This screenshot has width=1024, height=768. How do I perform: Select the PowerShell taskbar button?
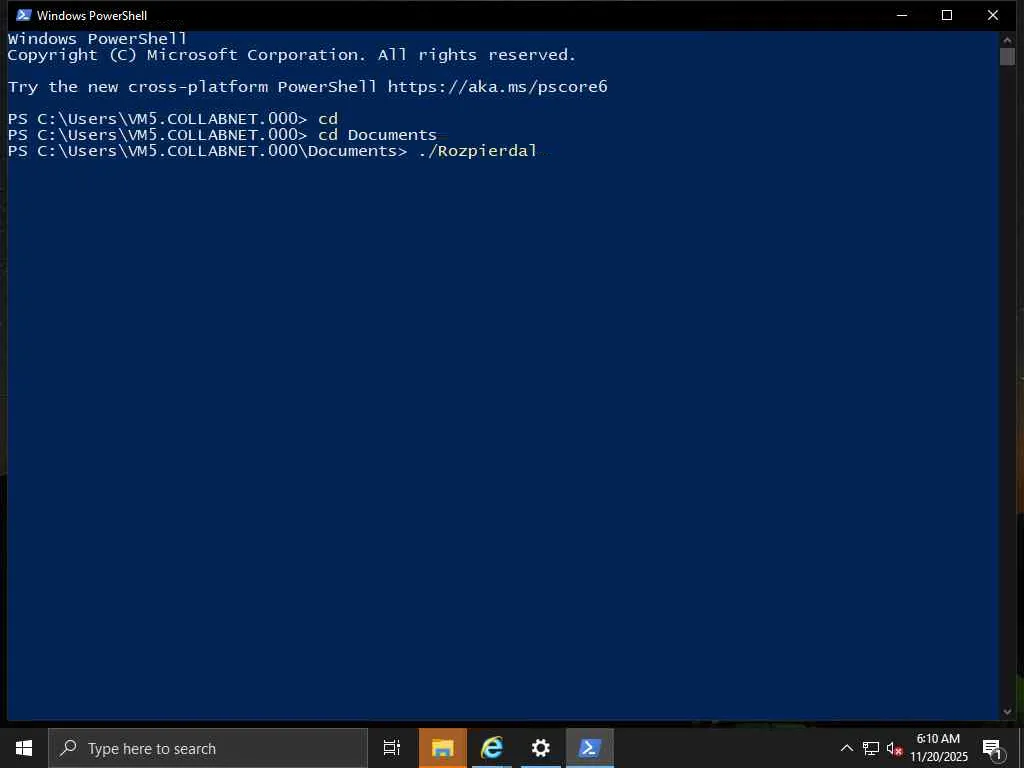tap(590, 748)
